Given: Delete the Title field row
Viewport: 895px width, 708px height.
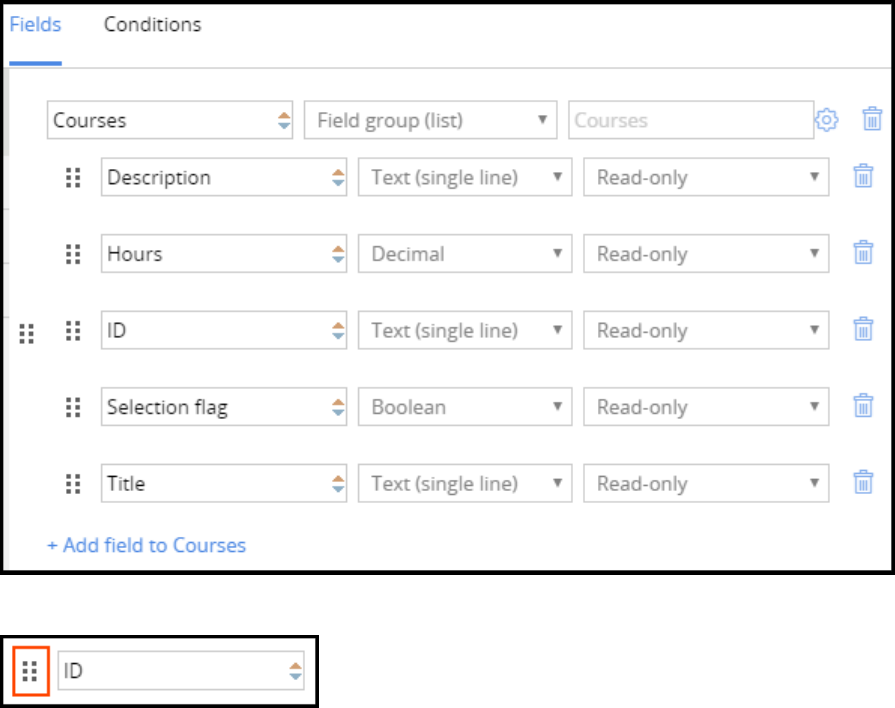Looking at the screenshot, I should point(863,483).
